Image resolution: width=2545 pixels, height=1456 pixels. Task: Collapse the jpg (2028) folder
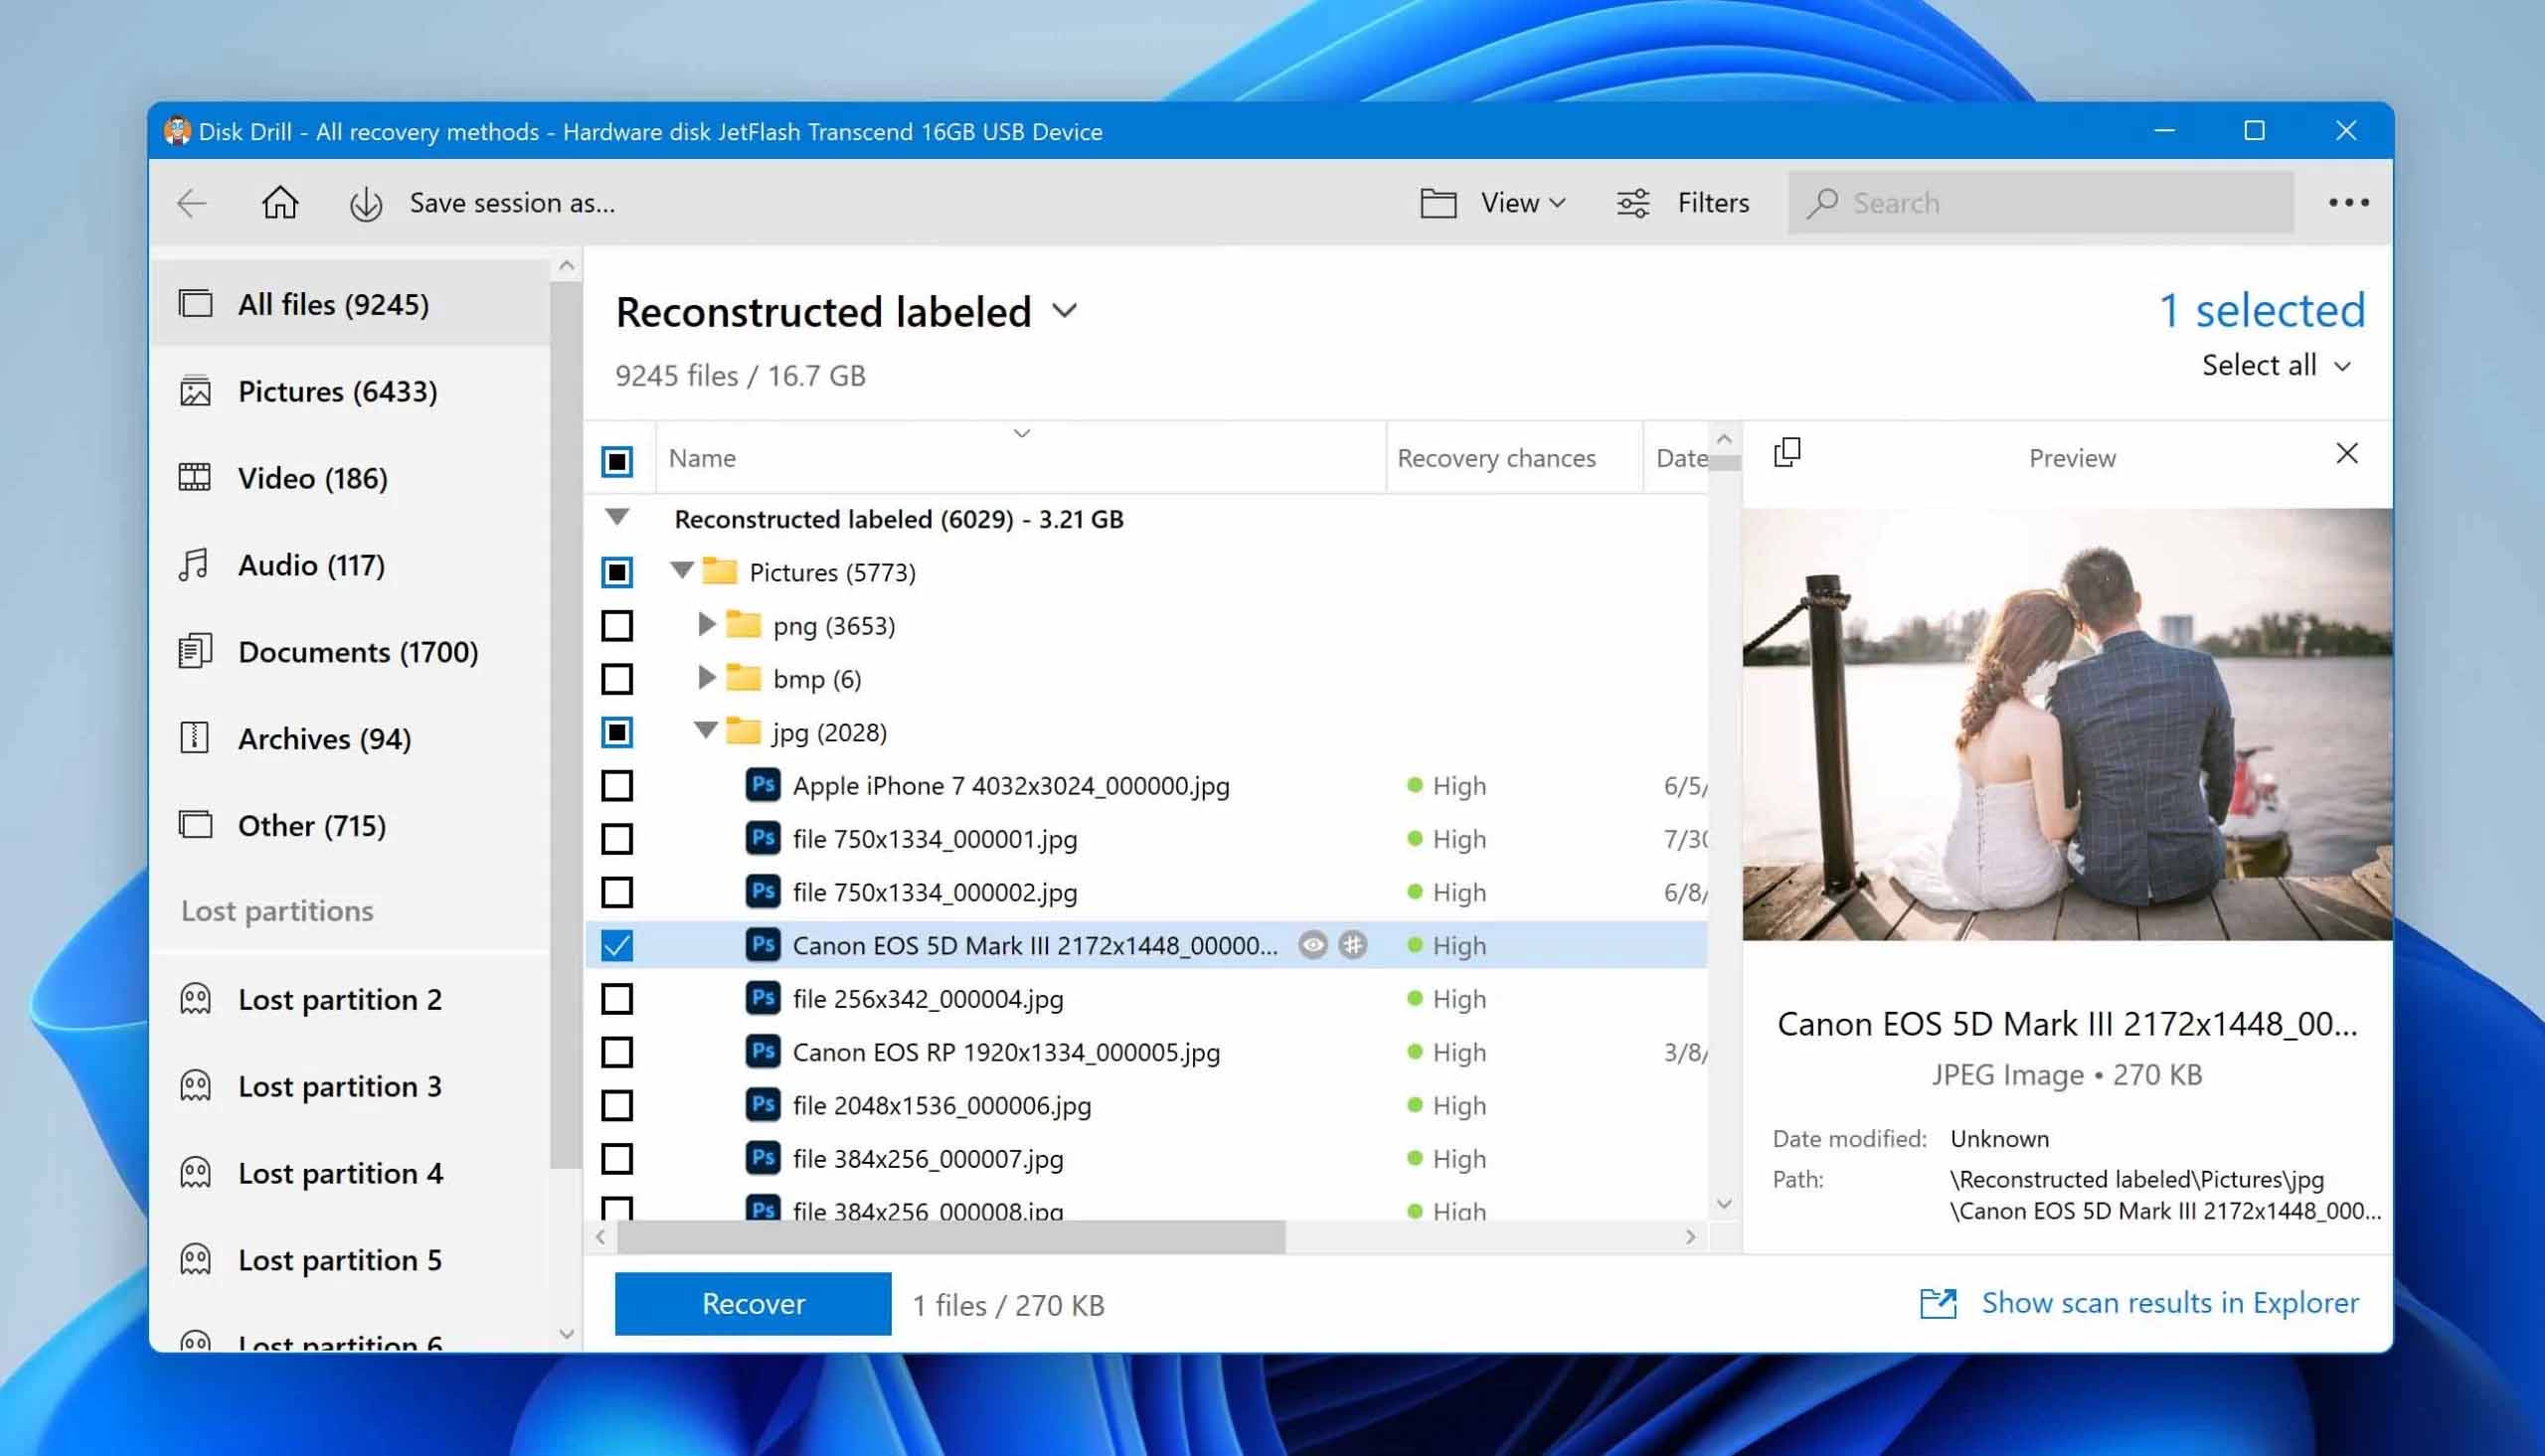click(706, 730)
